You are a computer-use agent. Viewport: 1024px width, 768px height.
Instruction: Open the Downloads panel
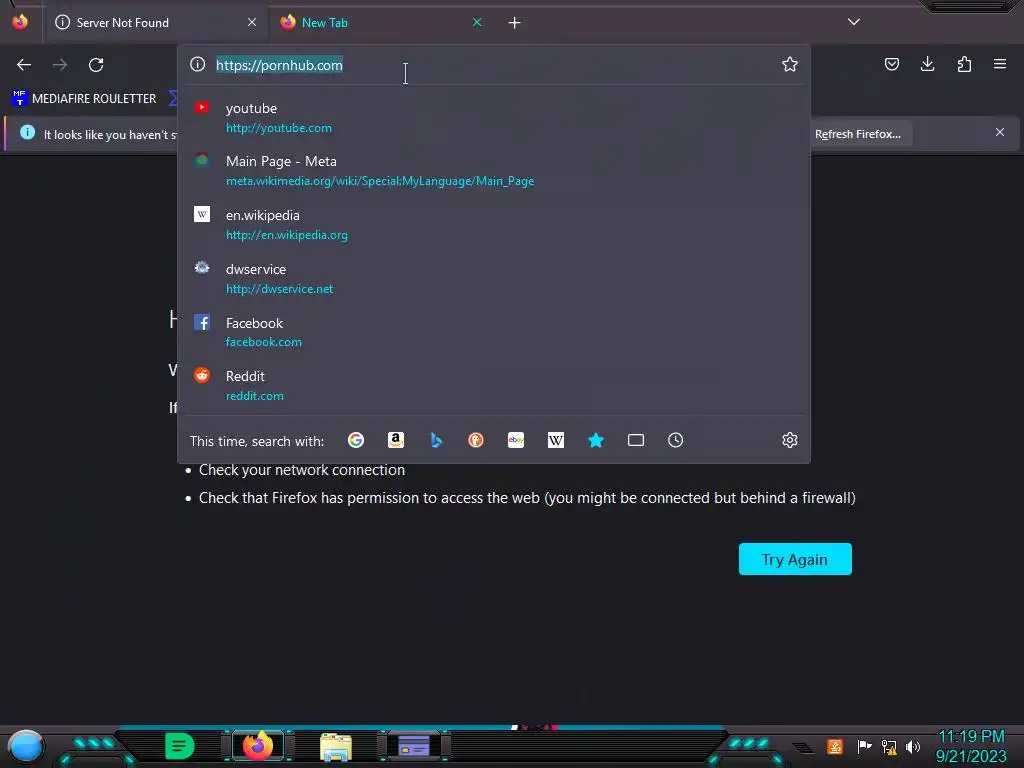[927, 64]
